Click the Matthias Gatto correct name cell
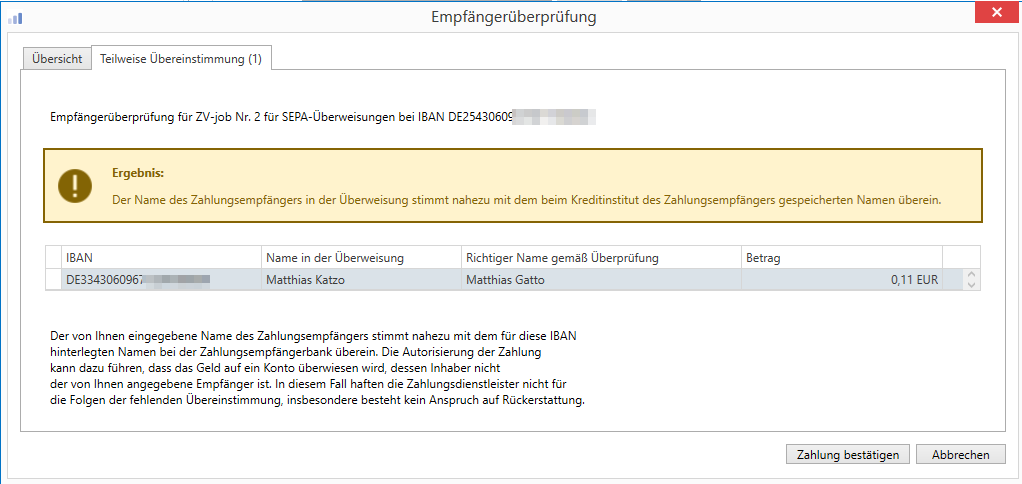1022x484 pixels. (x=600, y=280)
